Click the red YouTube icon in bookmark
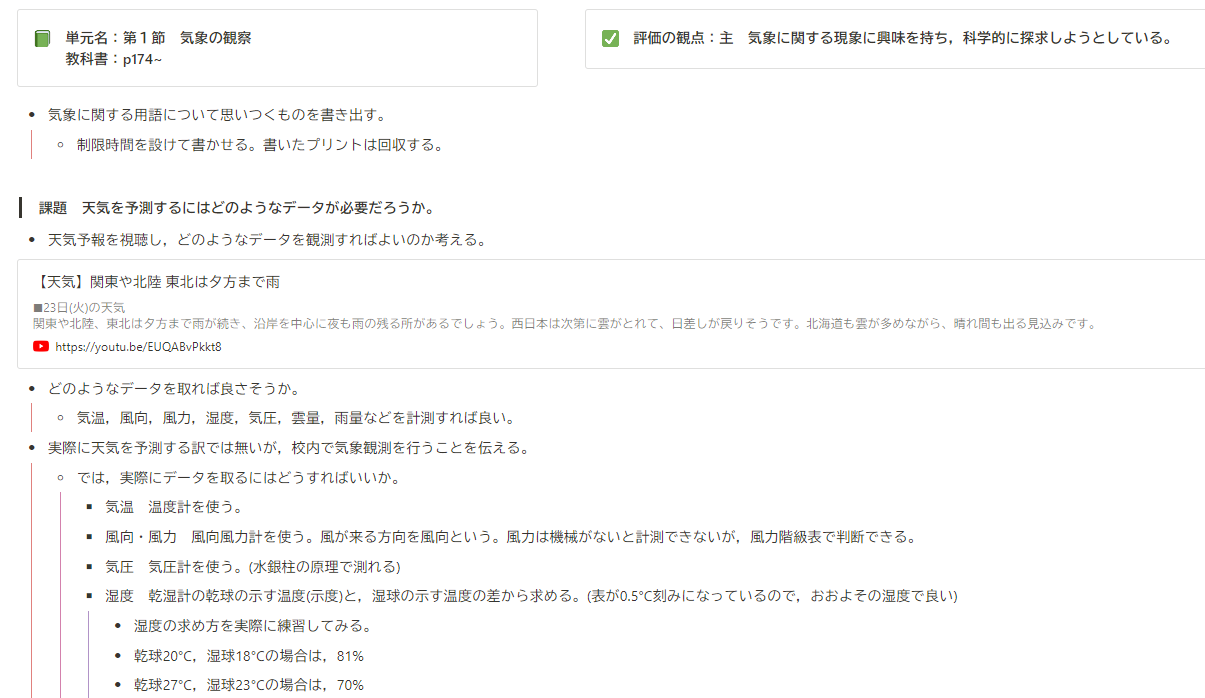The height and width of the screenshot is (698, 1205). (41, 347)
